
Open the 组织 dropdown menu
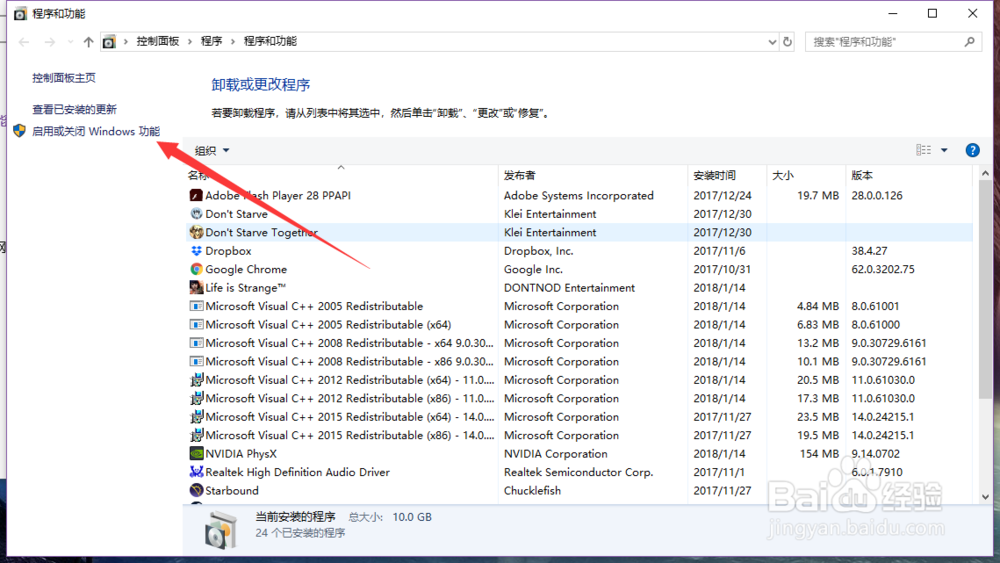click(x=212, y=150)
